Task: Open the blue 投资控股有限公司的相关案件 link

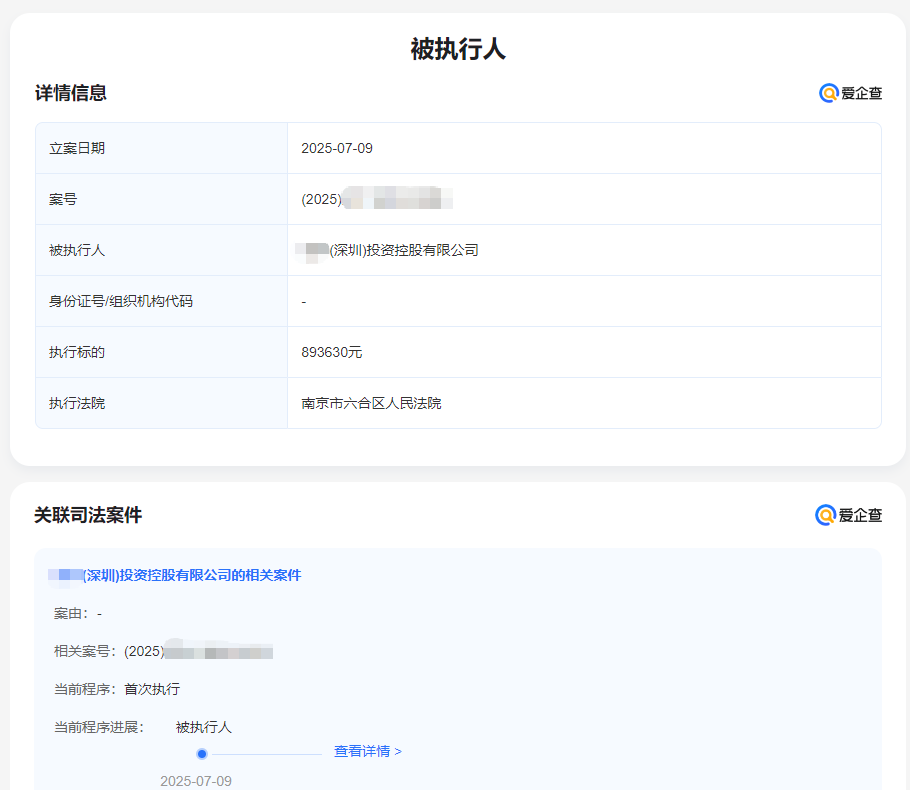Action: (175, 575)
